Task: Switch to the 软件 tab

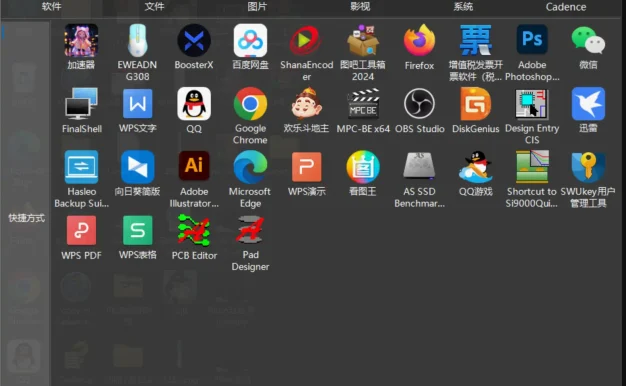Action: click(52, 6)
